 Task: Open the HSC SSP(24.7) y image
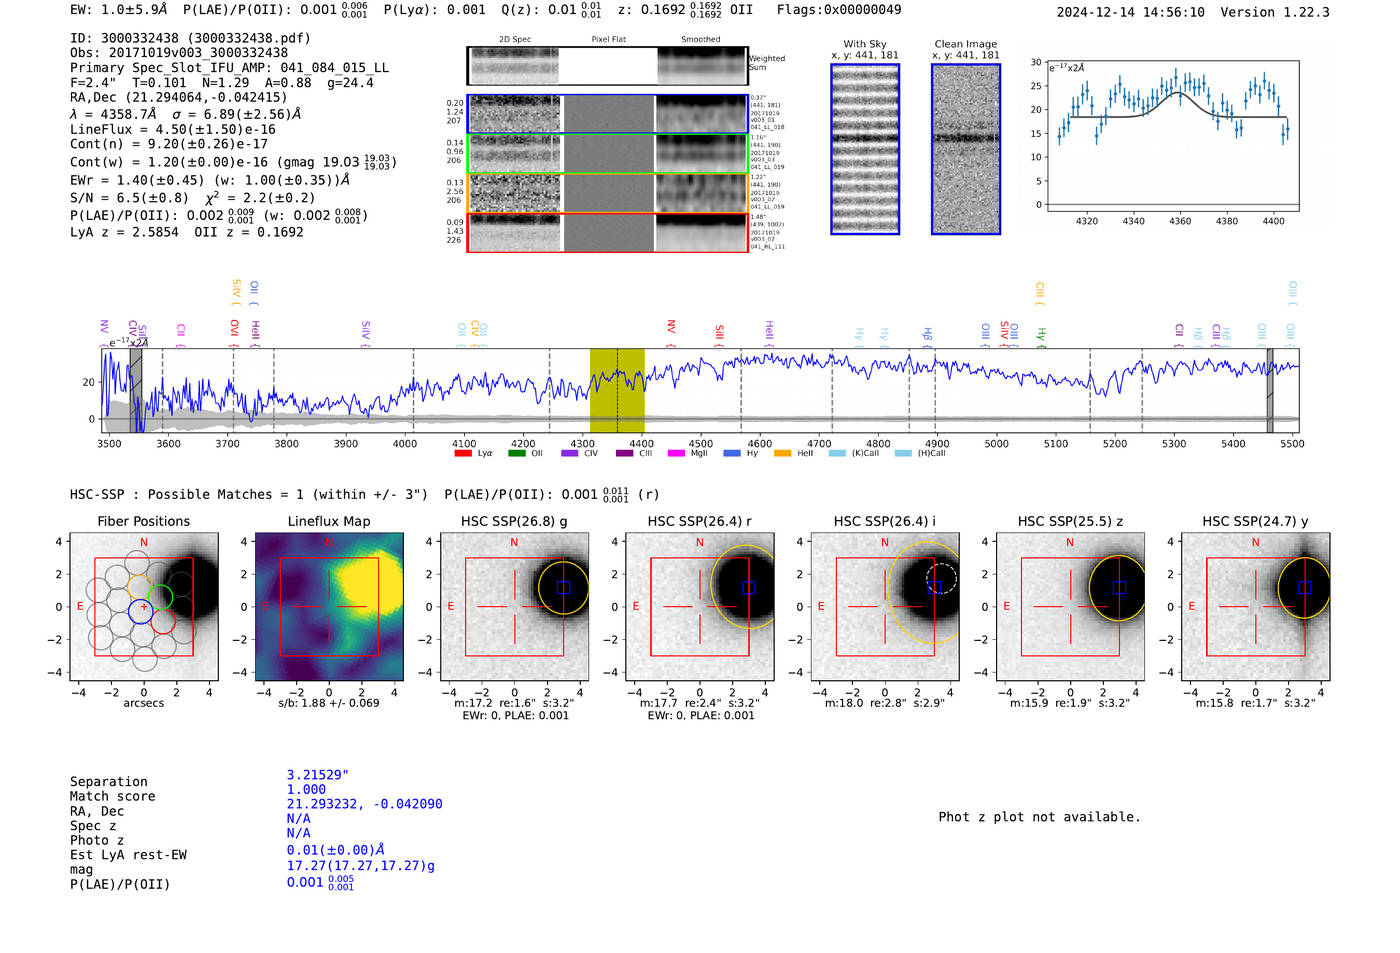[x=1256, y=607]
